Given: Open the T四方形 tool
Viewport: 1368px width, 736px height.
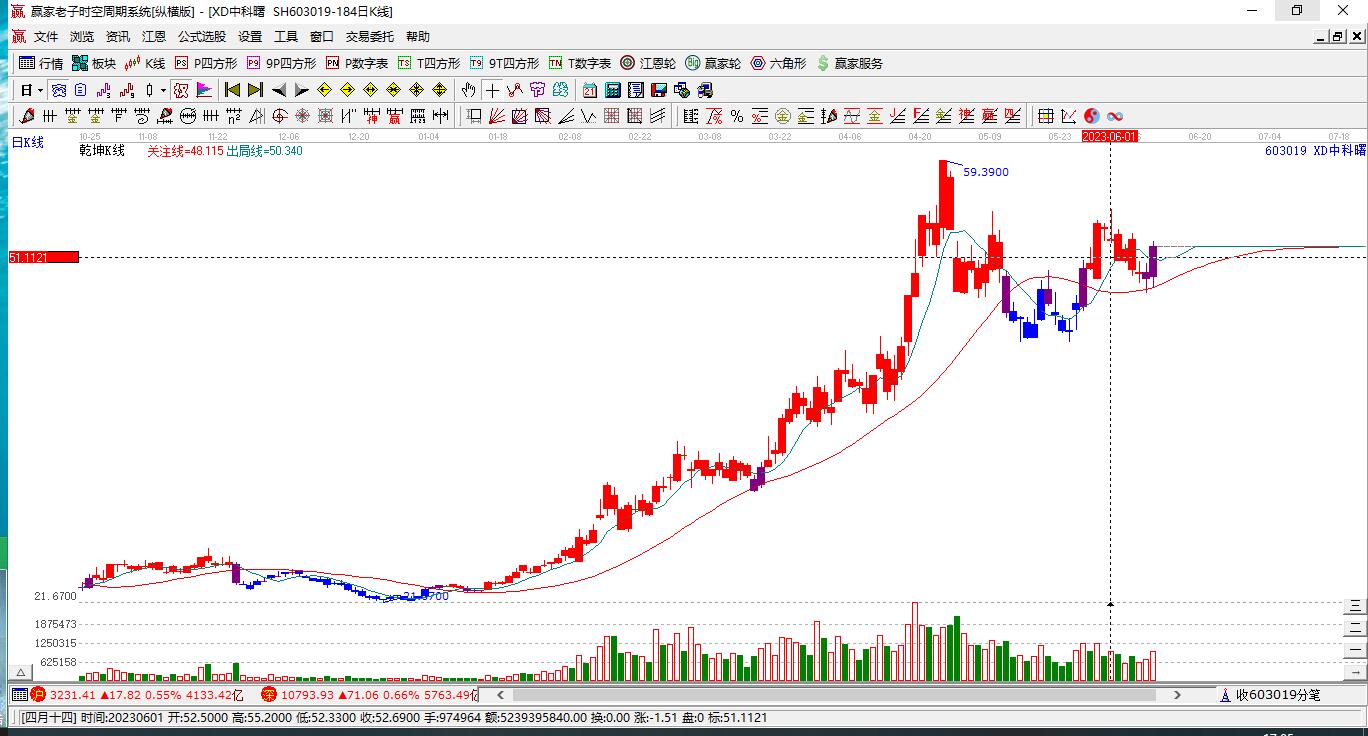Looking at the screenshot, I should [x=429, y=63].
